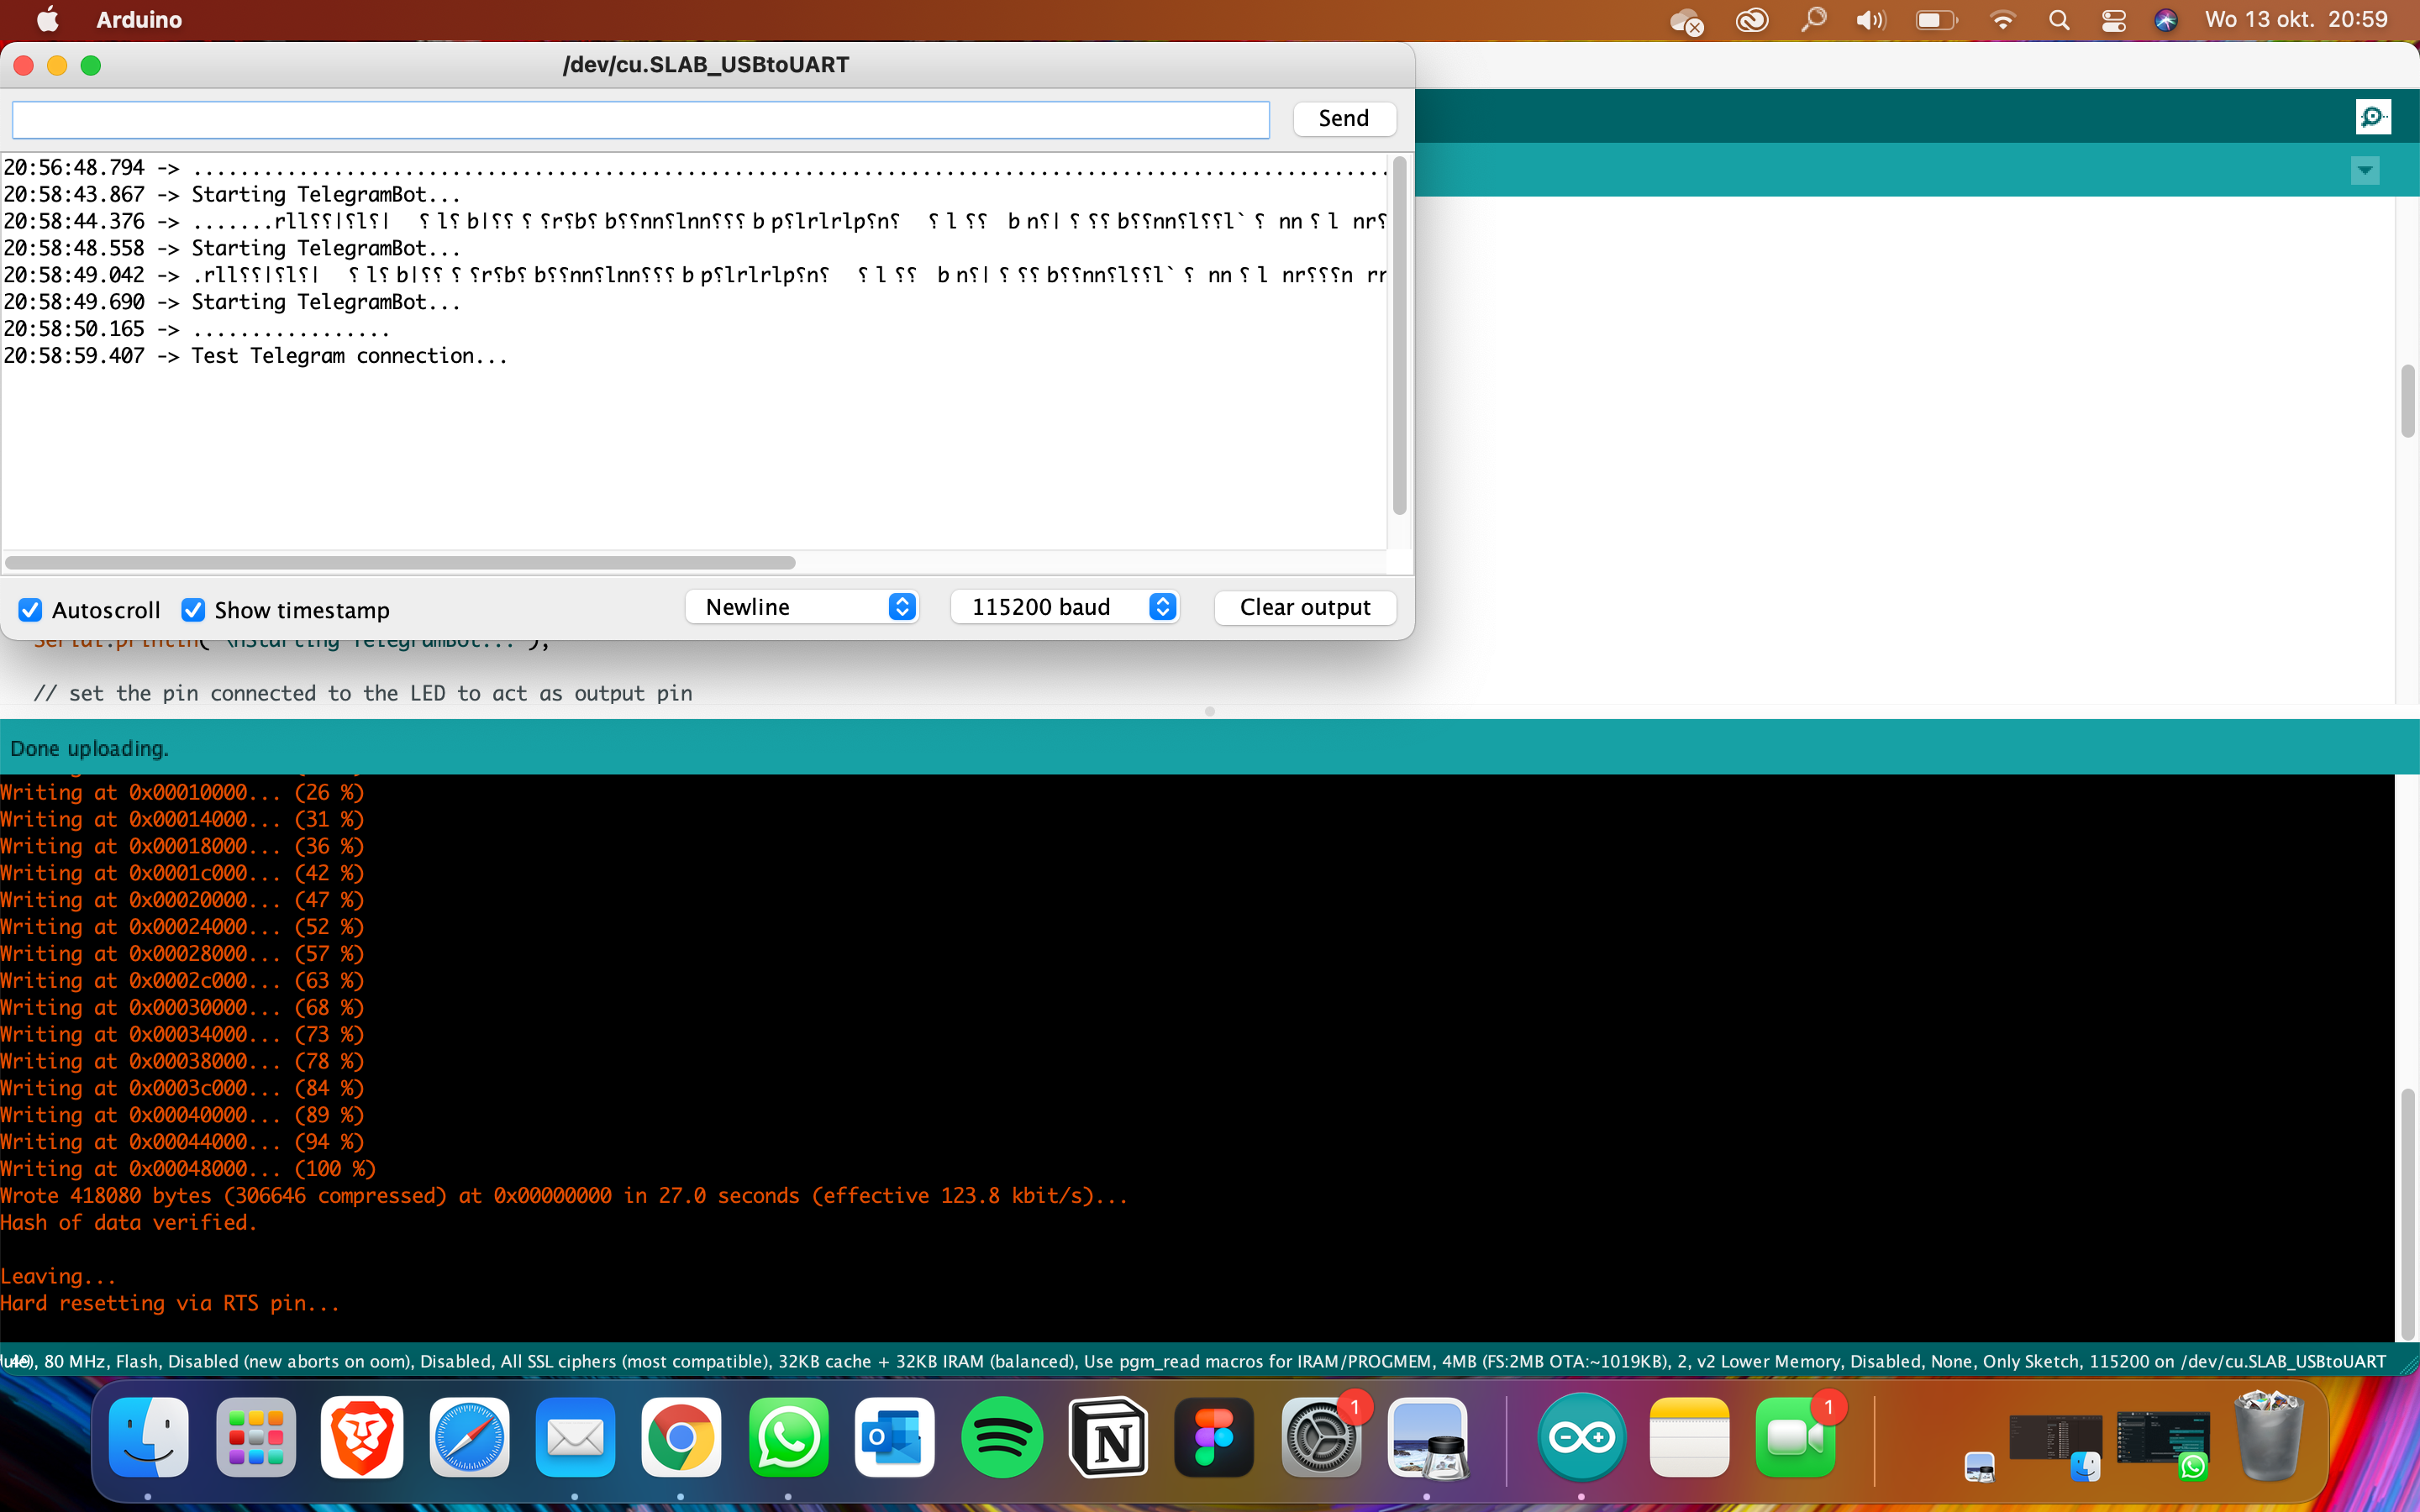Open Outlook from the Dock
The image size is (2420, 1512).
[894, 1437]
